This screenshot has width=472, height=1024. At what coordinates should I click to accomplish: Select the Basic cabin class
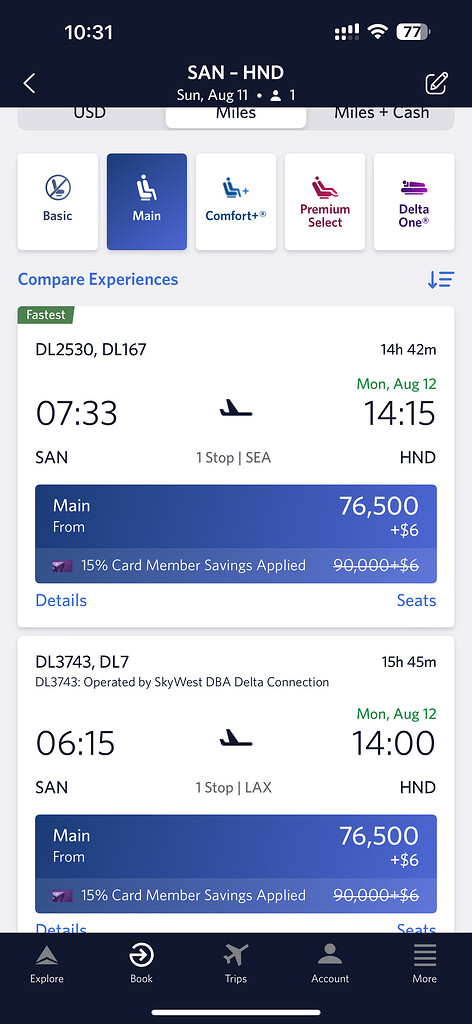(x=57, y=202)
